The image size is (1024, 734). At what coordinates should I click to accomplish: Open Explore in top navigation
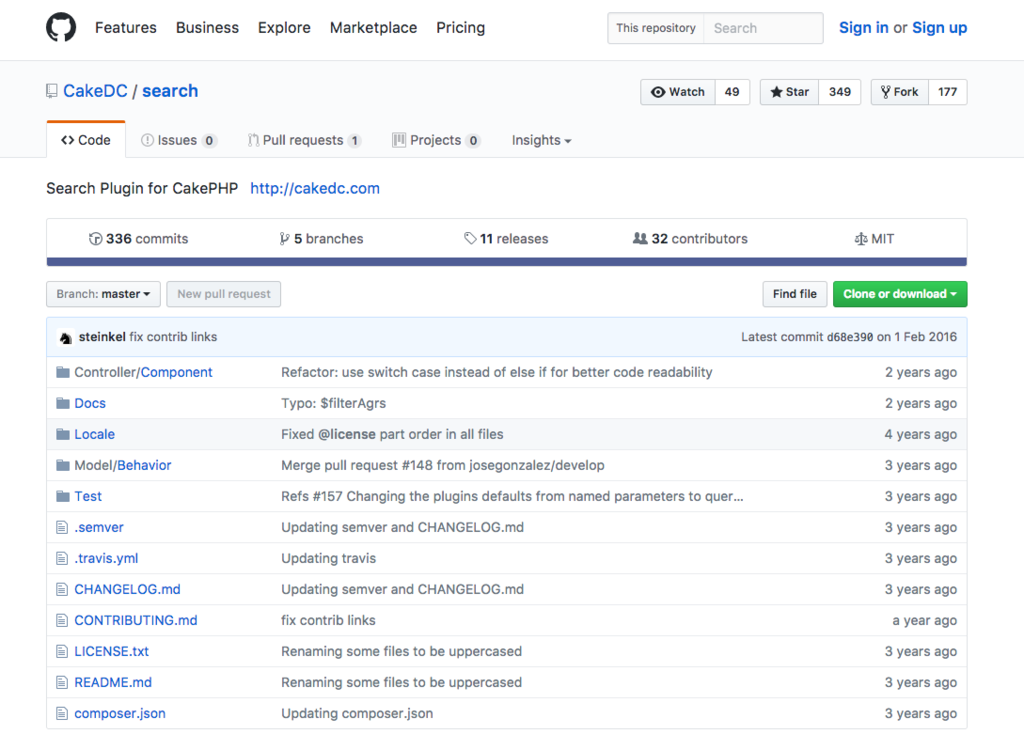284,27
